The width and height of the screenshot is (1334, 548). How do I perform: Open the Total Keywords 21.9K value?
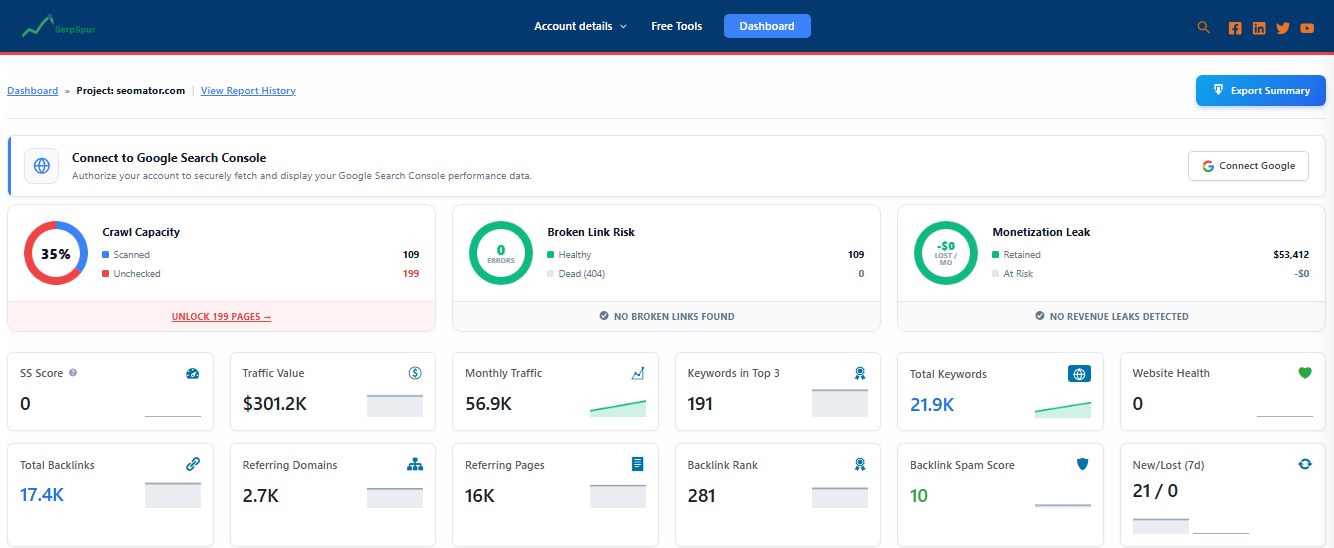point(932,404)
